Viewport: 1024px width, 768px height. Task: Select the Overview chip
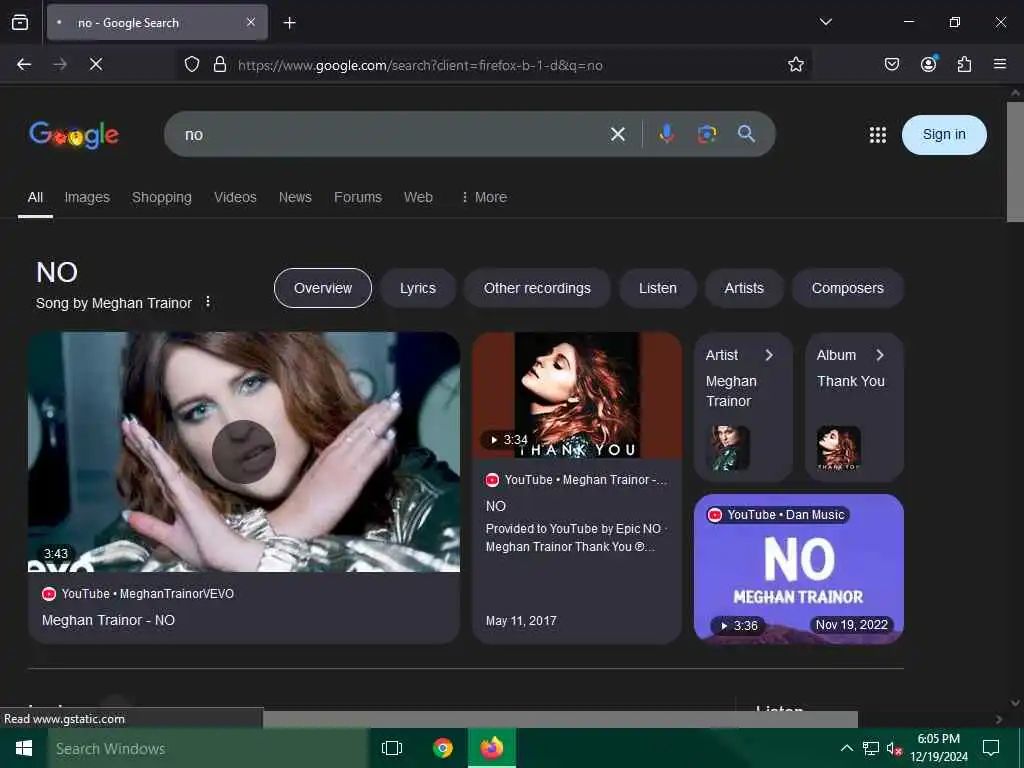[323, 288]
